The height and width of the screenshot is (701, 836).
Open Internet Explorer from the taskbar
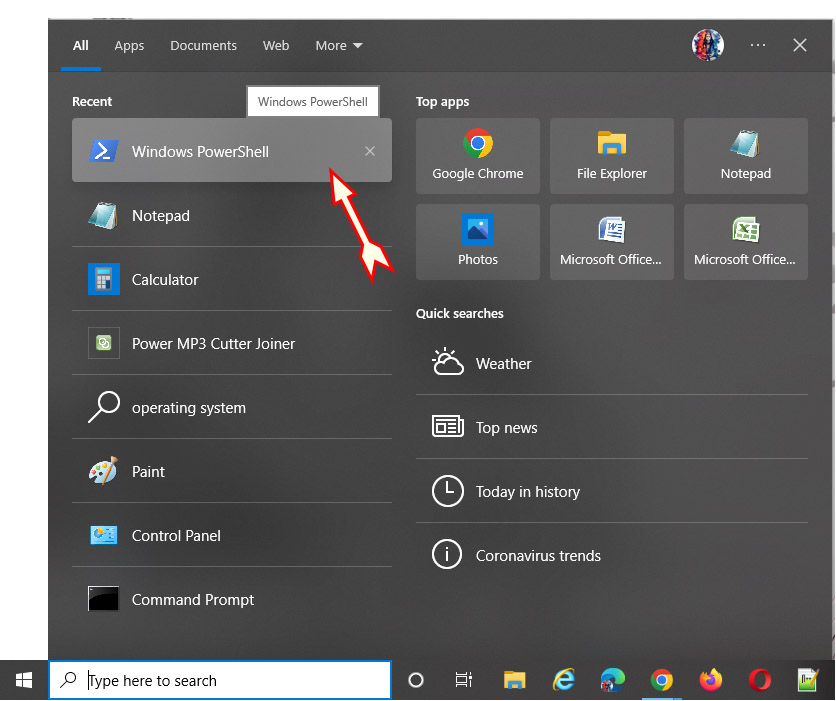(563, 680)
